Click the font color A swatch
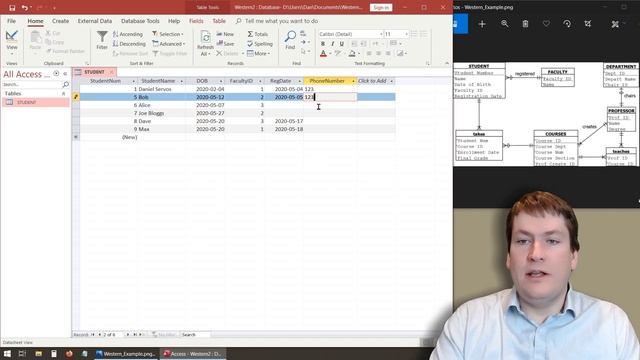 point(323,53)
